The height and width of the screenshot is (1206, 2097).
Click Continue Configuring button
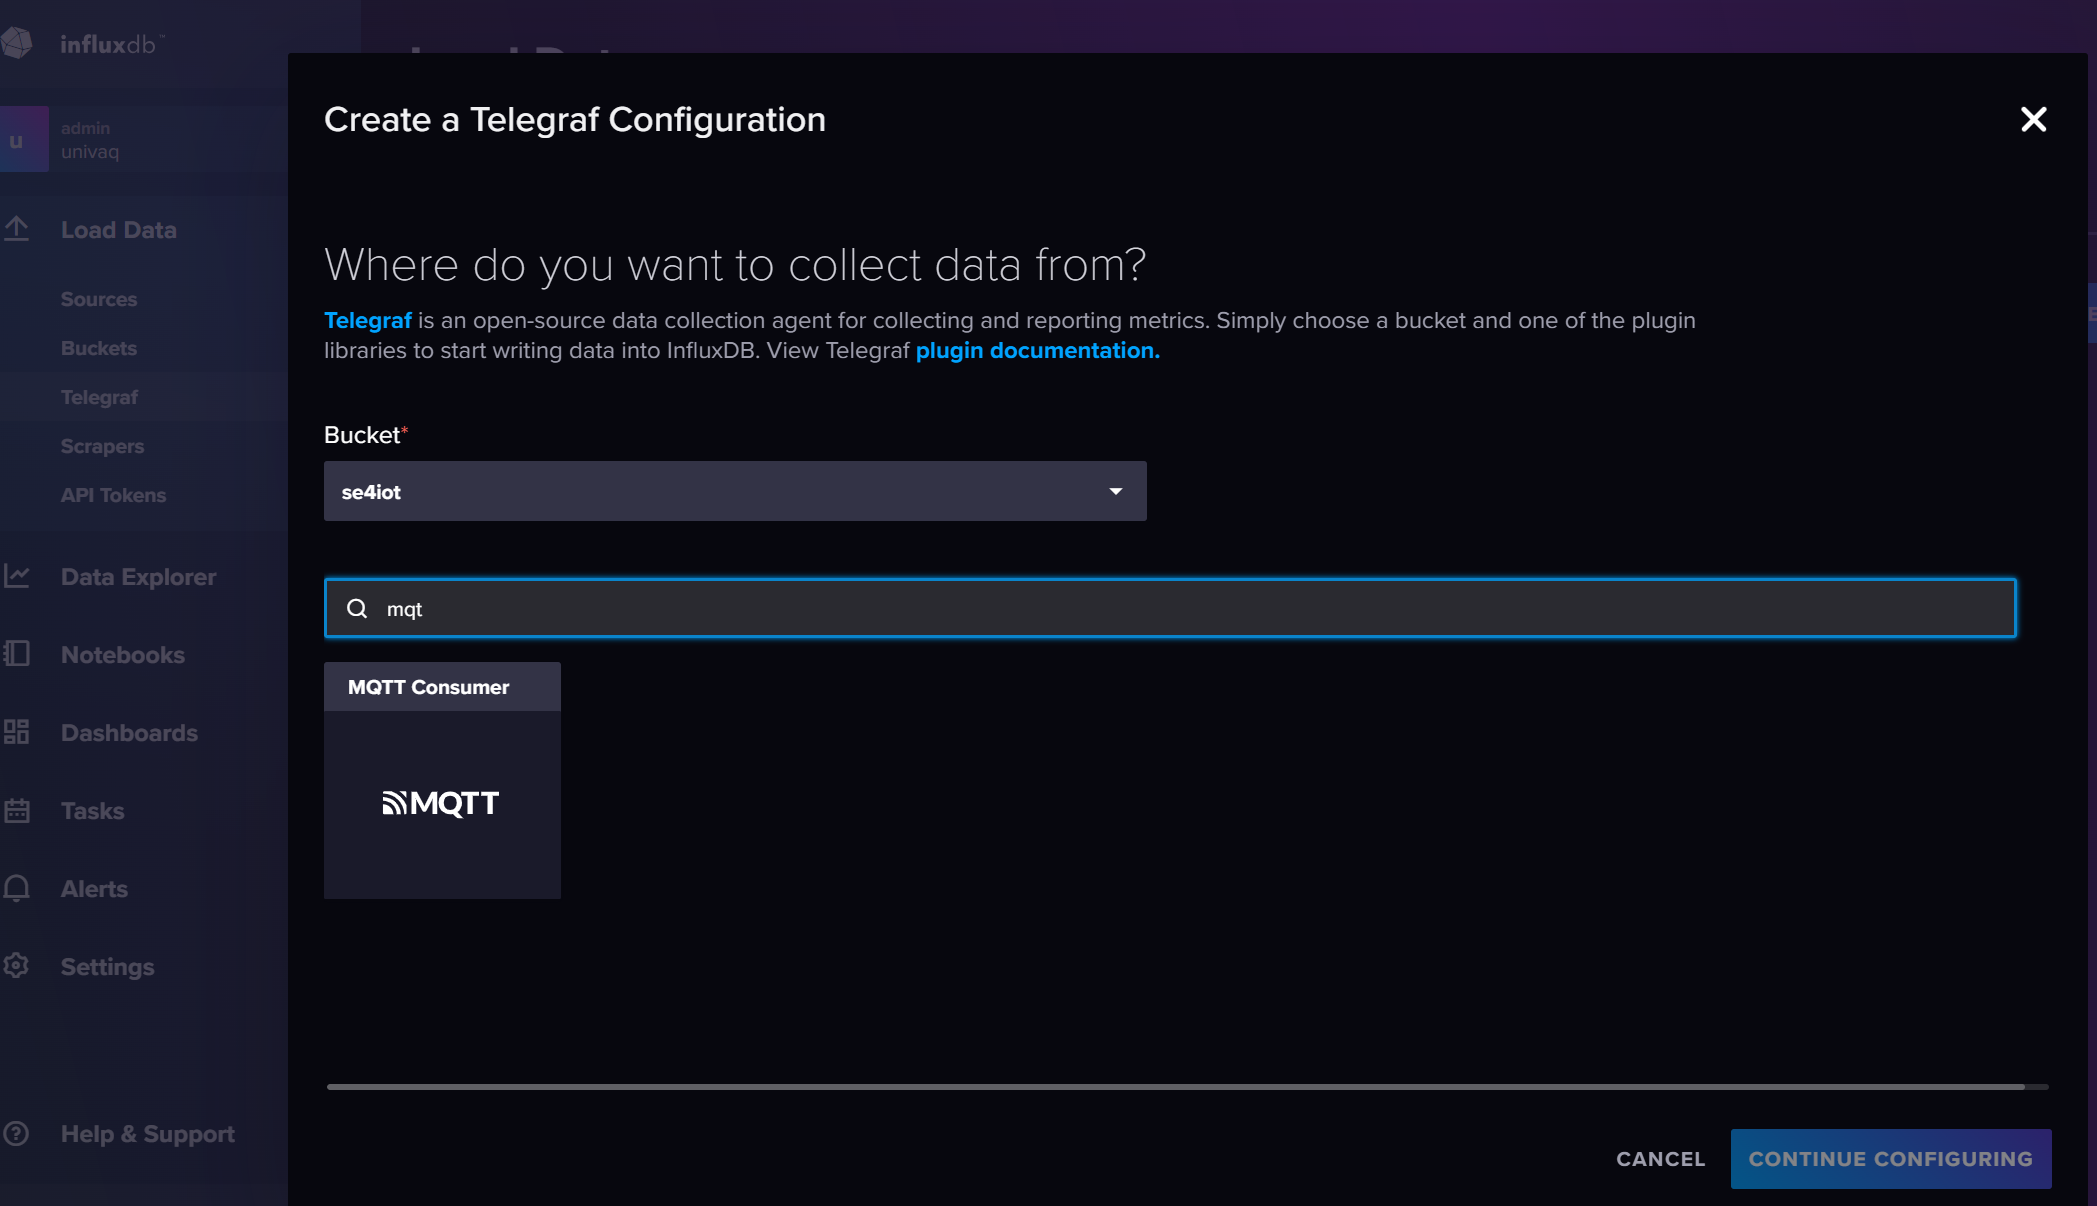click(x=1891, y=1159)
